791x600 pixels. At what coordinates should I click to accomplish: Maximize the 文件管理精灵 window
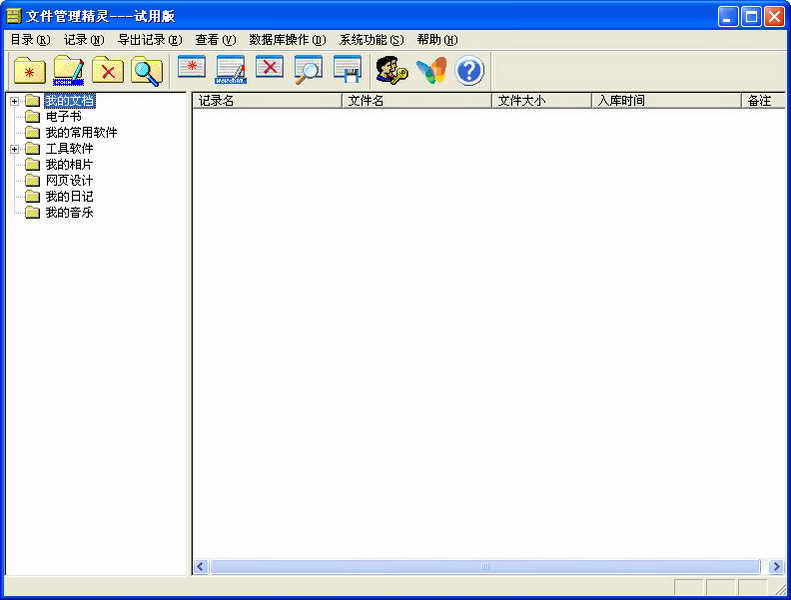click(751, 17)
